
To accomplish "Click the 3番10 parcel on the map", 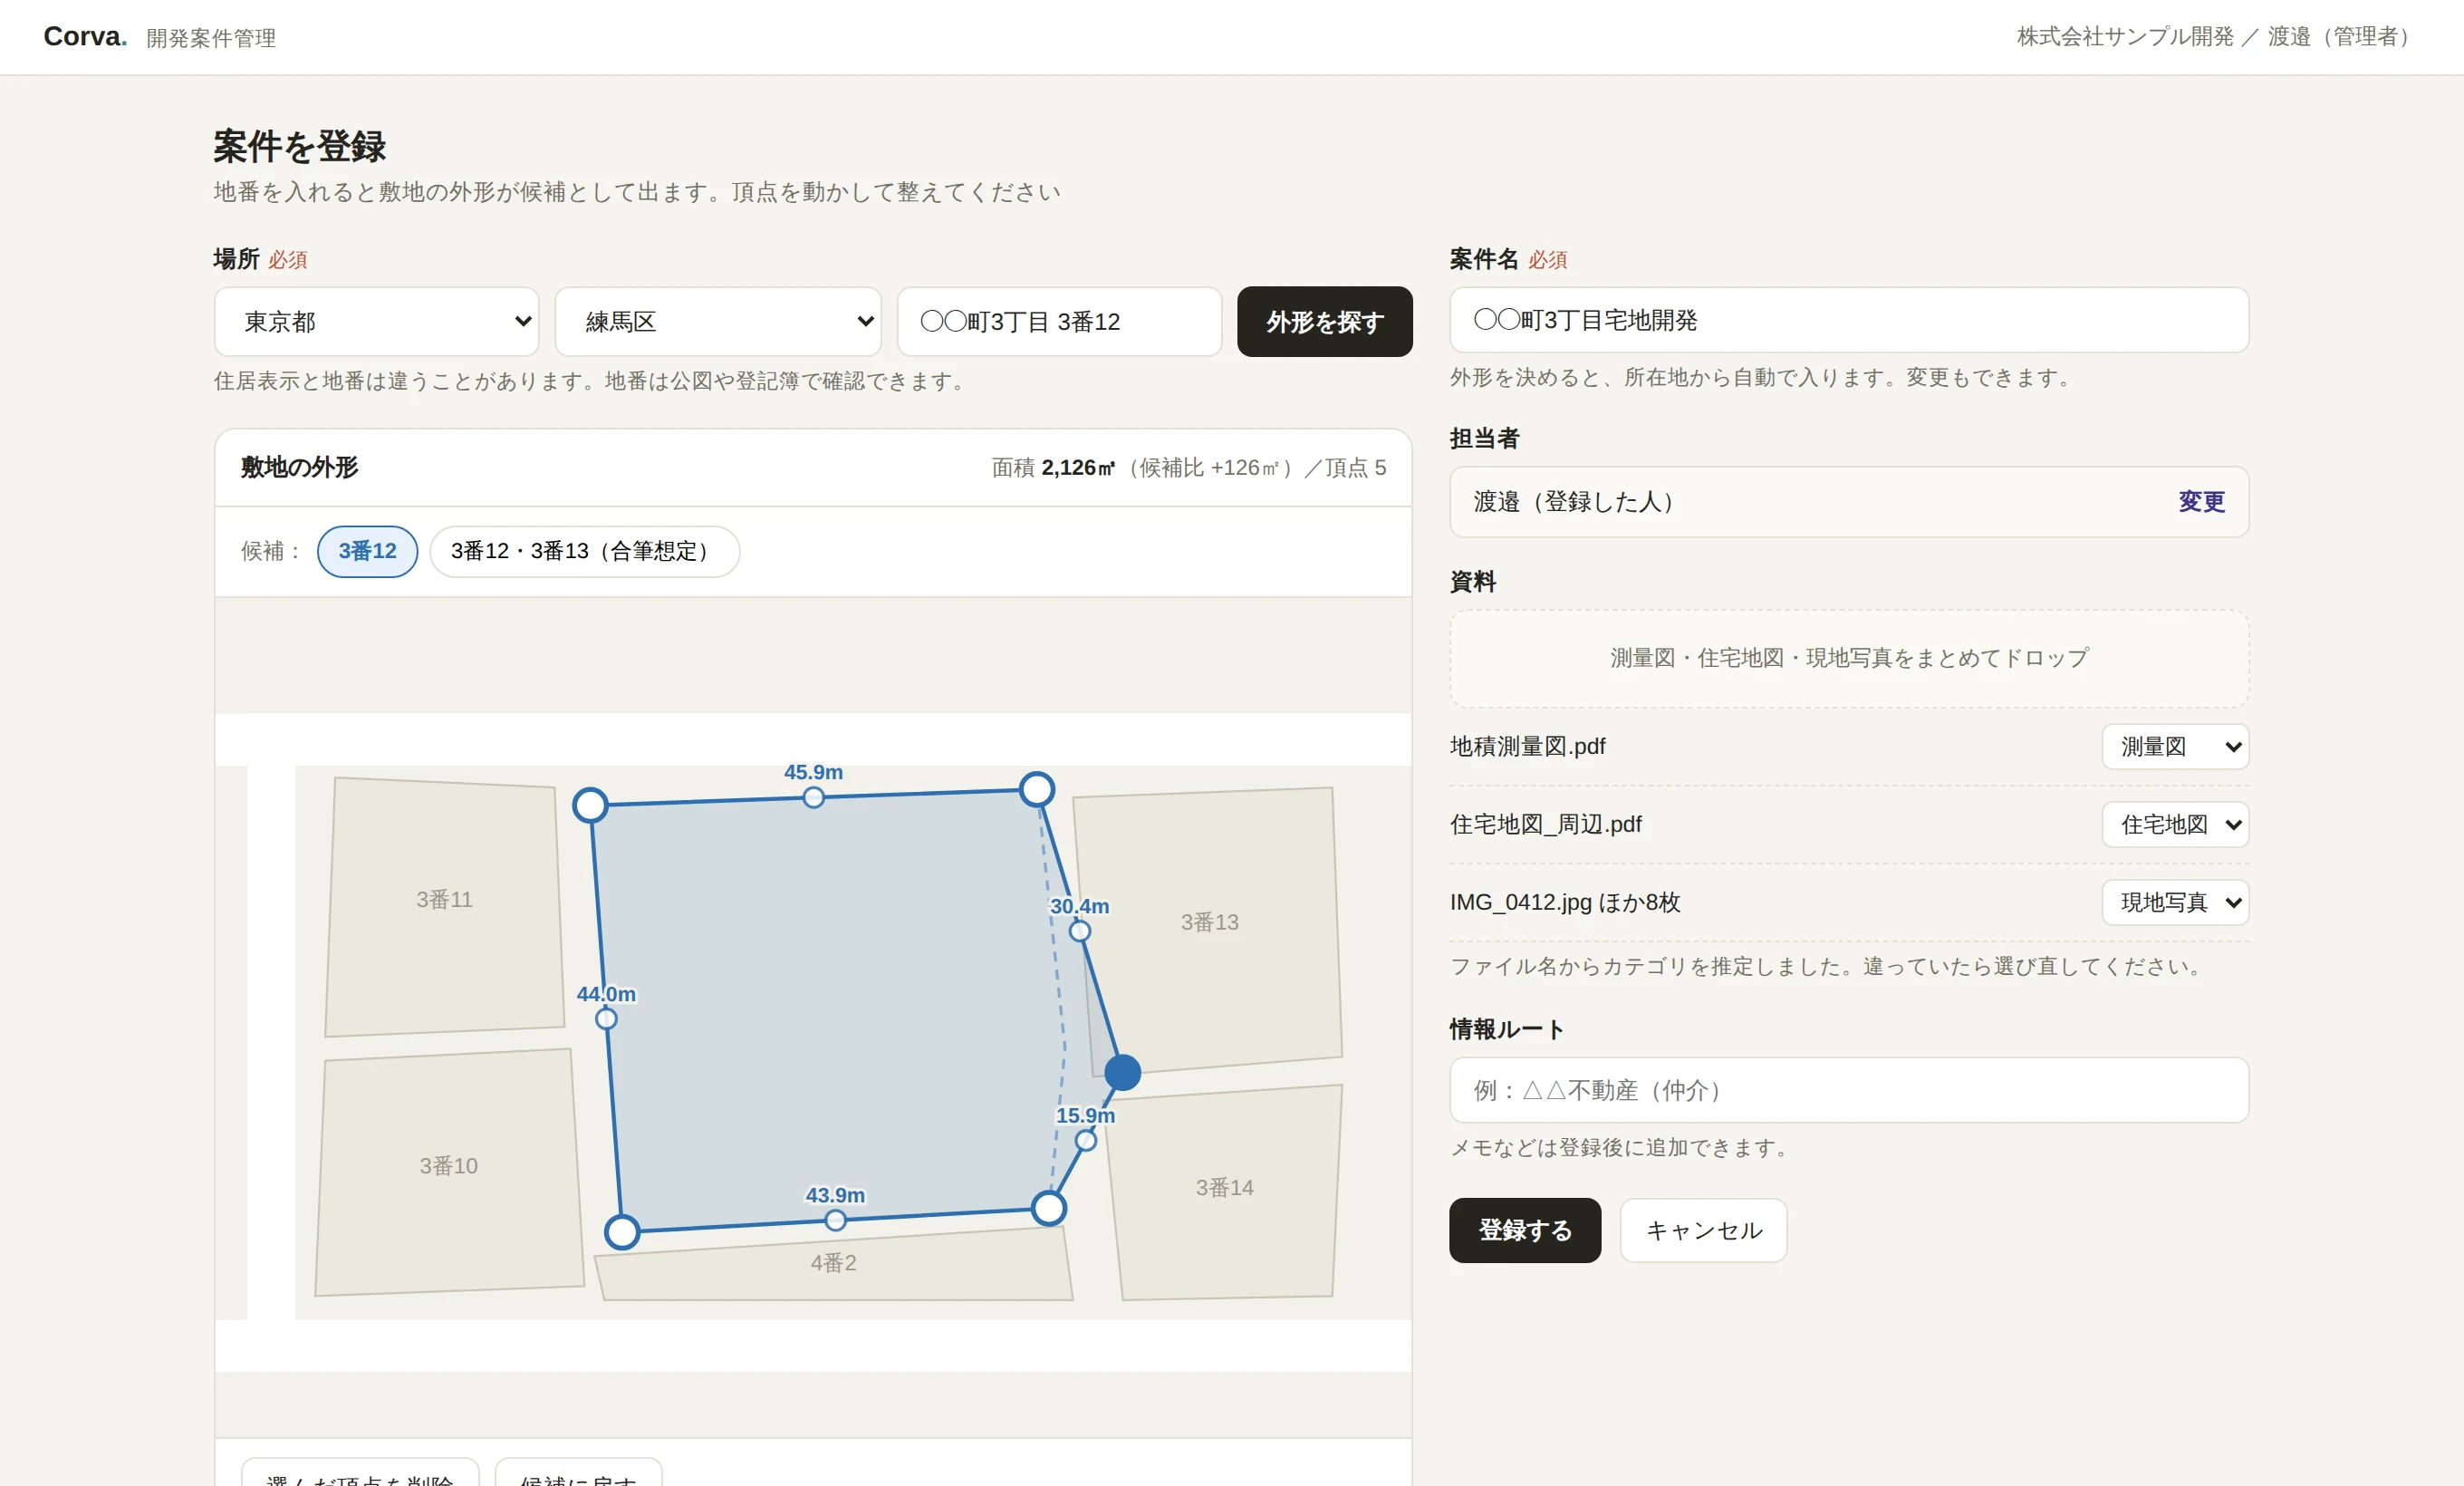I will pyautogui.click(x=449, y=1172).
